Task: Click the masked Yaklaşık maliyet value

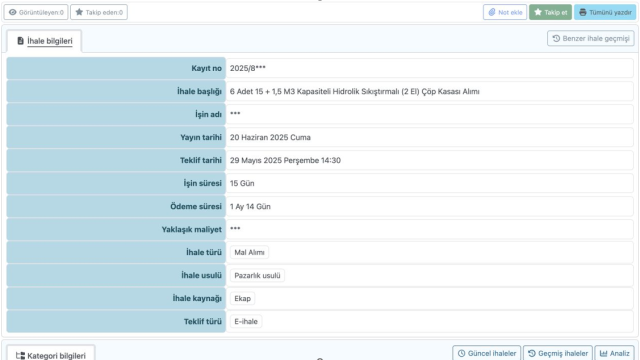Action: (x=235, y=229)
